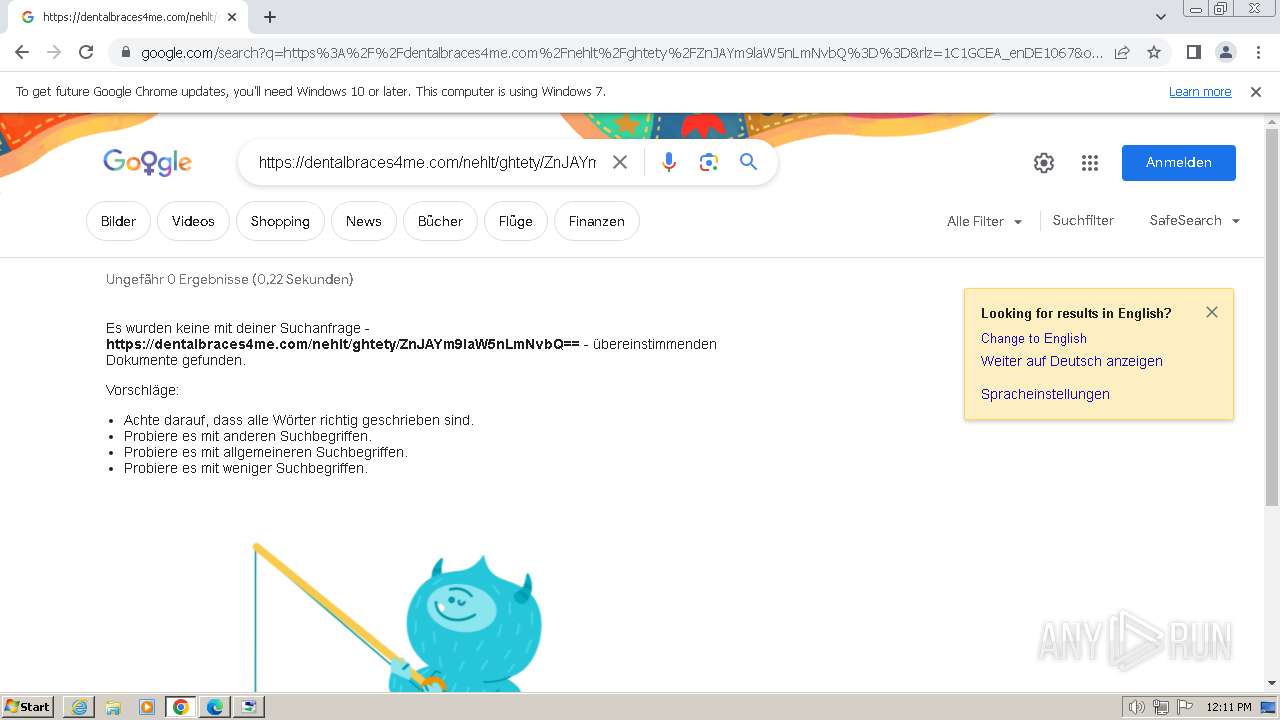Open the last pinned taskbar app
Screen dimensions: 1280x720
(249, 707)
